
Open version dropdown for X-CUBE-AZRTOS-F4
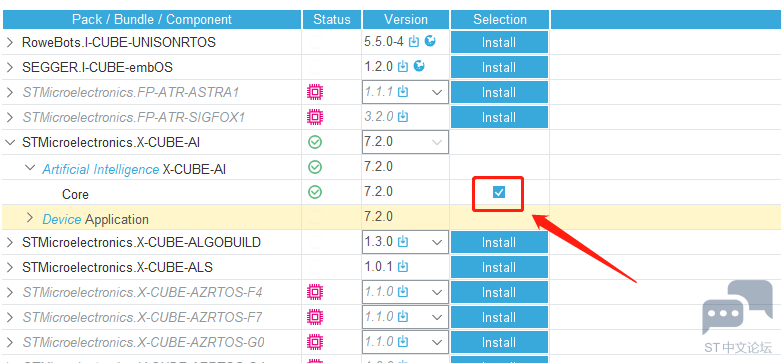pyautogui.click(x=437, y=292)
